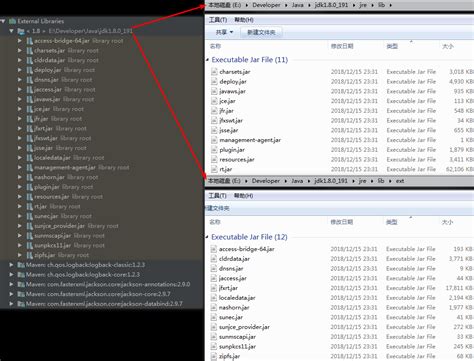
Task: Sort ext window by 类型 column
Action: pyautogui.click(x=392, y=222)
